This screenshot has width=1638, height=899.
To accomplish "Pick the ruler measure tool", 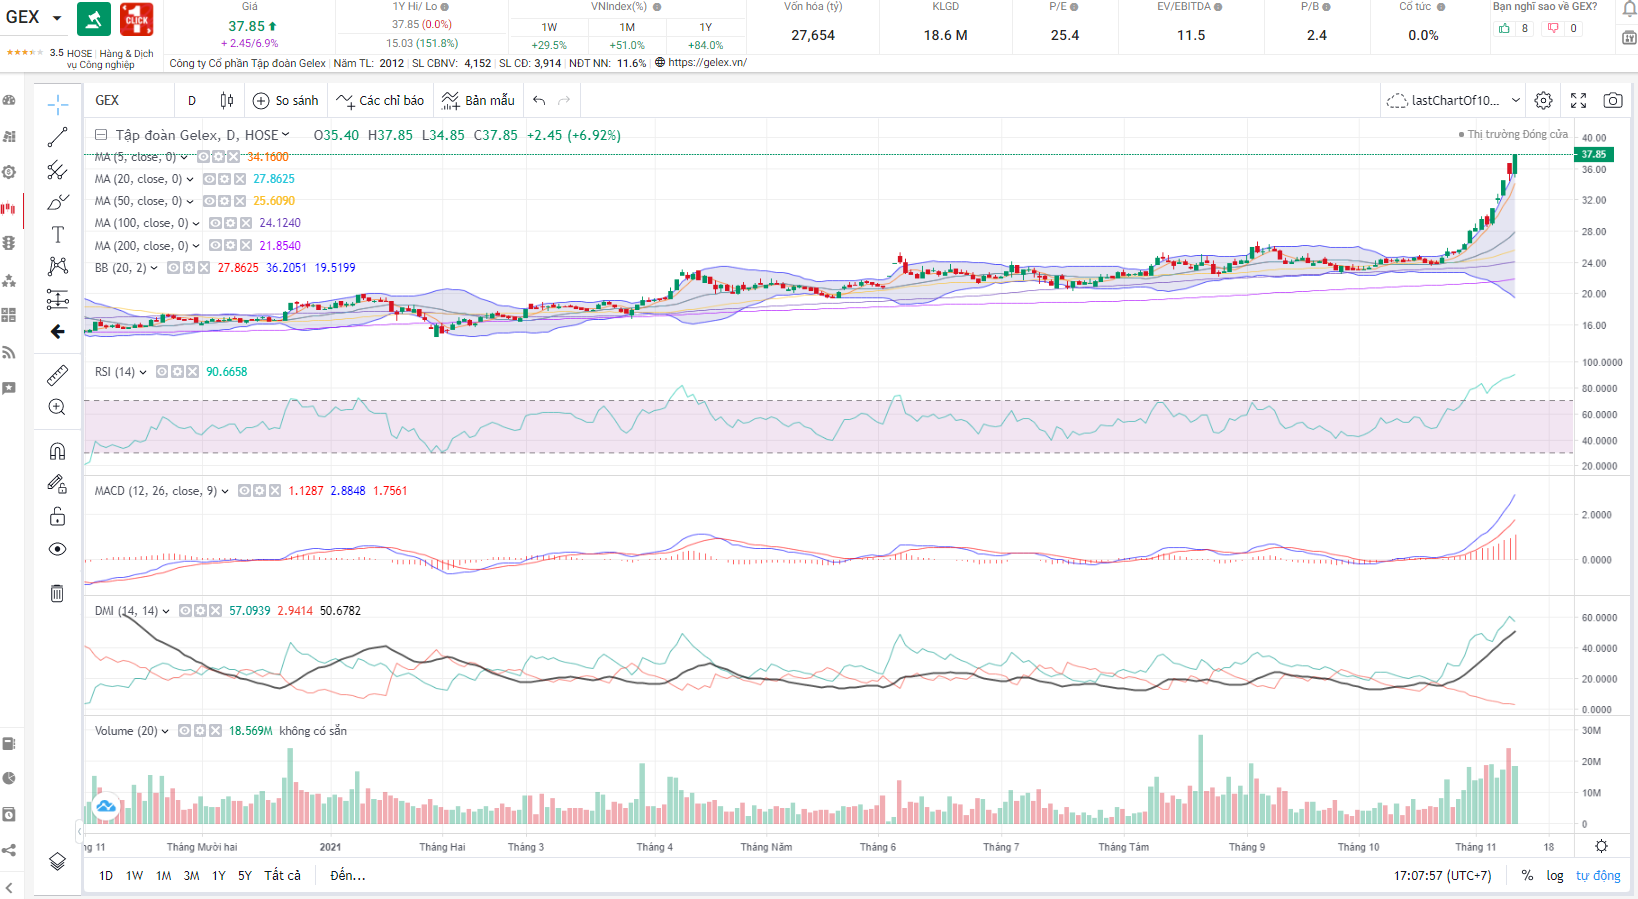I will [58, 375].
